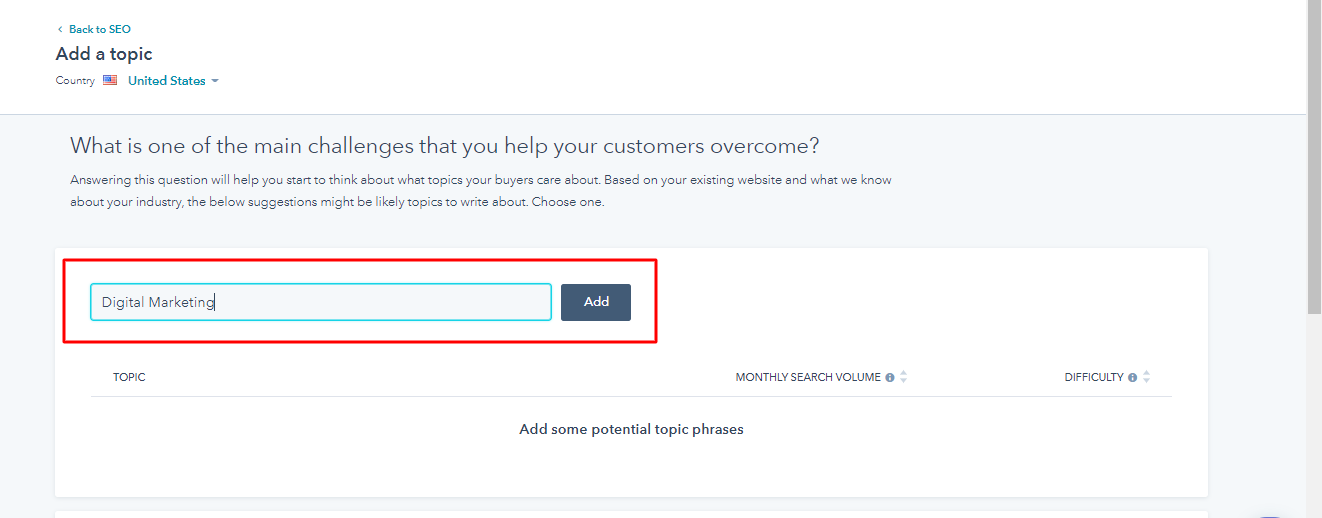Image resolution: width=1322 pixels, height=518 pixels.
Task: Click the back chevron beside Back to SEO
Action: tap(60, 30)
